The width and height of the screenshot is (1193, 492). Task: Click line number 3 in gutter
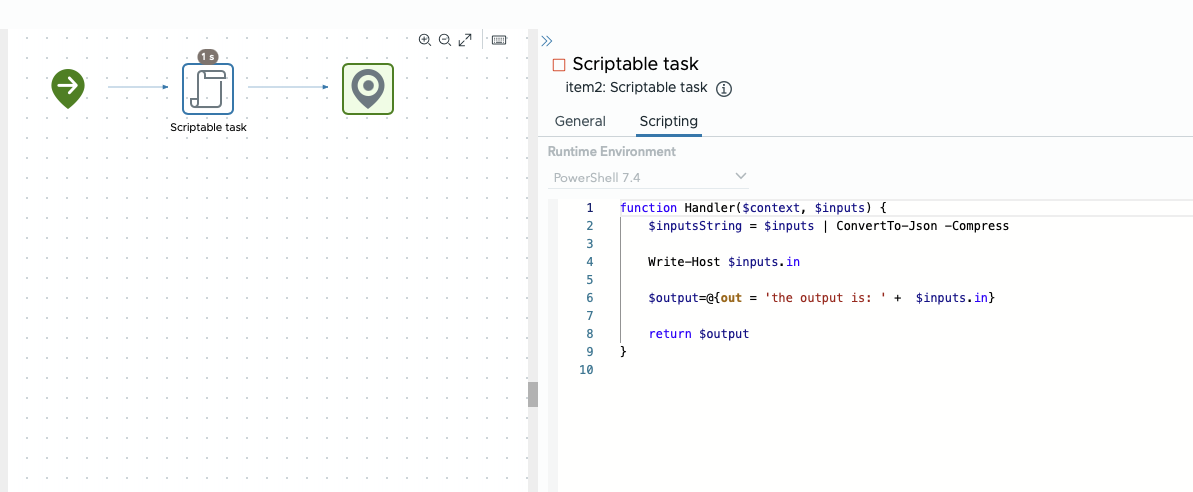(x=590, y=243)
